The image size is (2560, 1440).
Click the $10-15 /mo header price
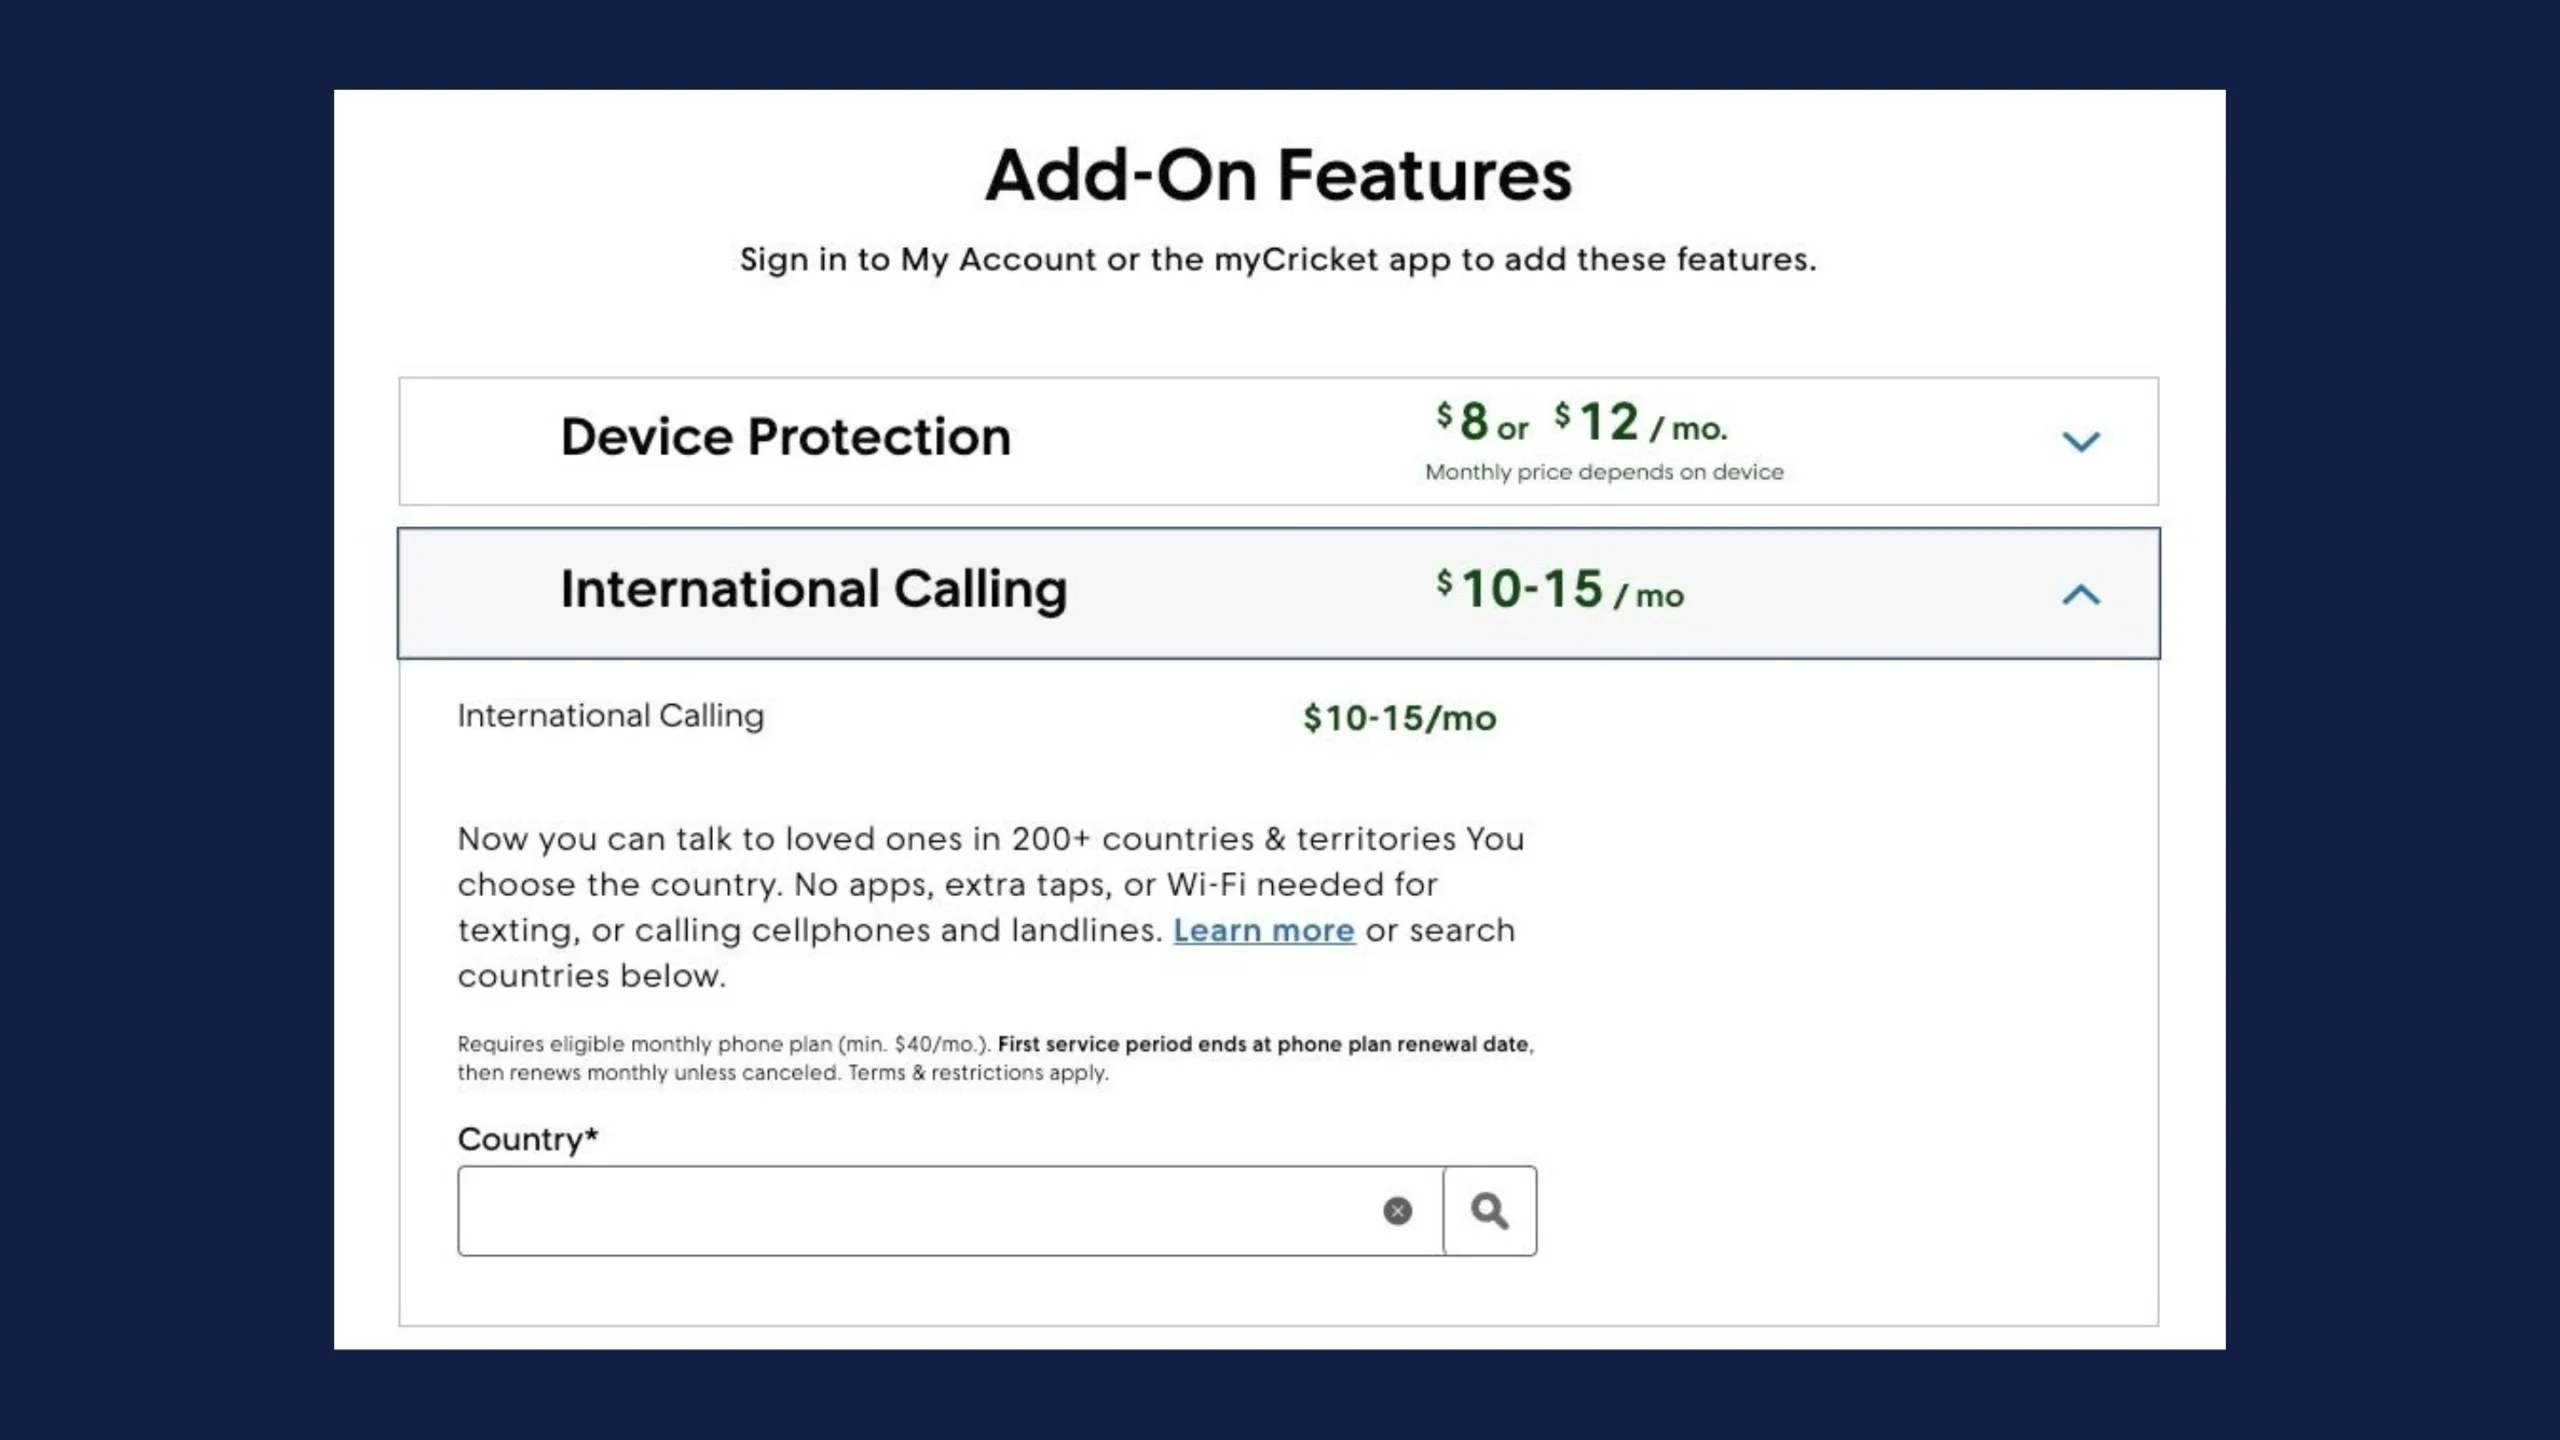(x=1560, y=589)
